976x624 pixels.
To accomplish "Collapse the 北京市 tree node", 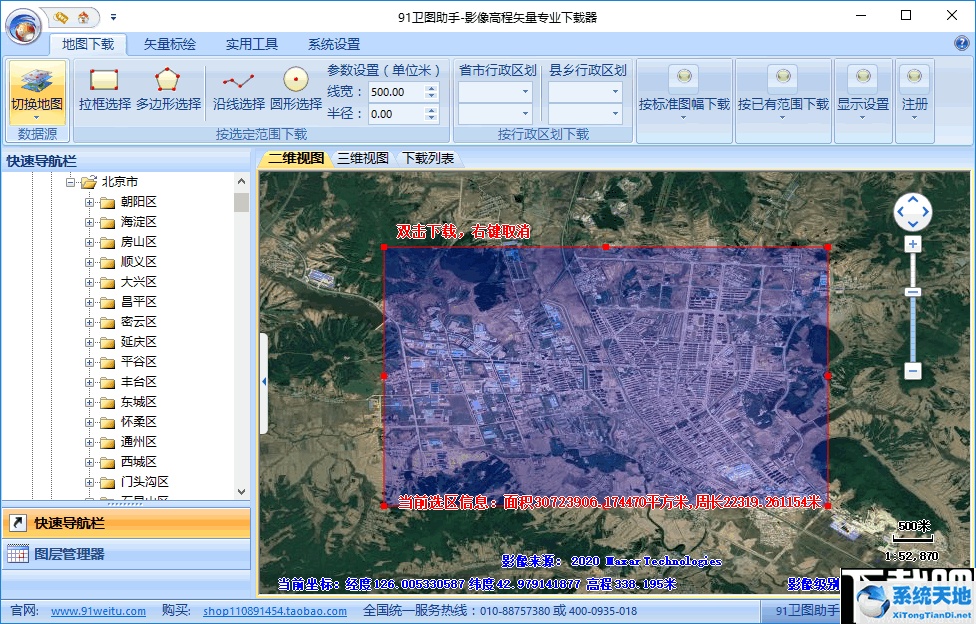I will (70, 182).
